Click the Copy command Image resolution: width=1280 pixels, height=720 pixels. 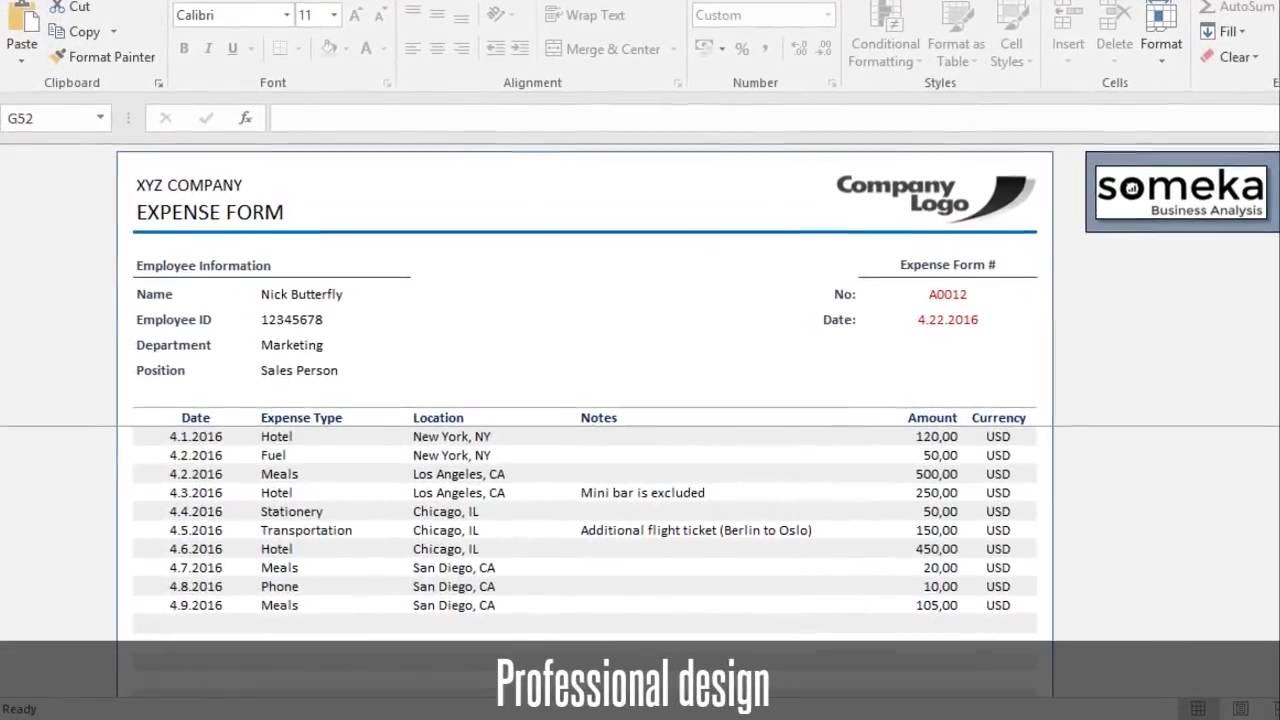click(x=76, y=31)
